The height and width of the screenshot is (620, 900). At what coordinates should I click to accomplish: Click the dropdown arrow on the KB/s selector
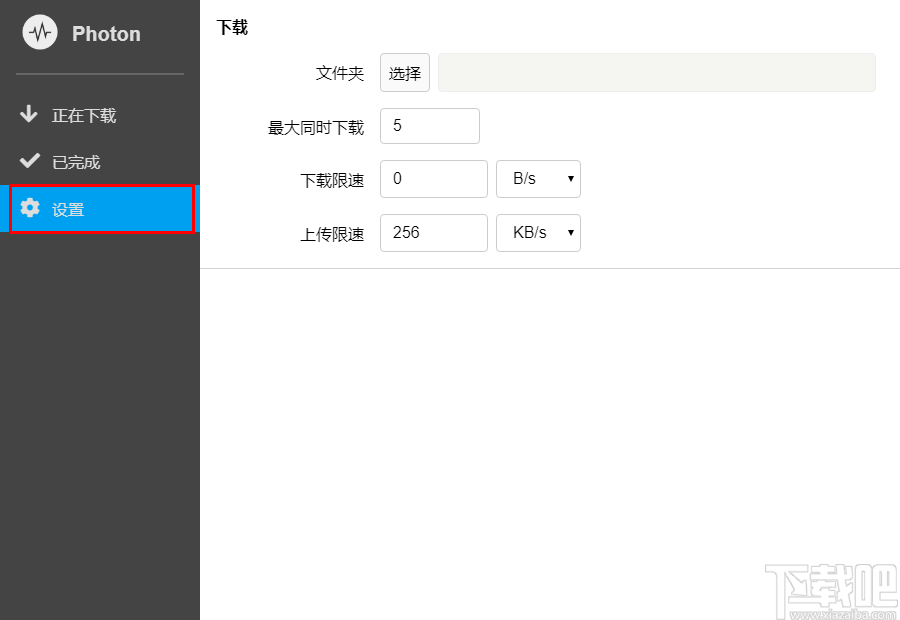pyautogui.click(x=570, y=232)
